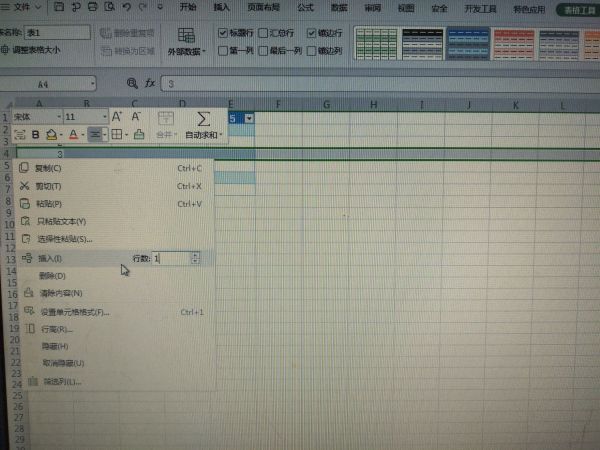The width and height of the screenshot is (600, 450).
Task: Click the merge cells (合并) icon
Action: pyautogui.click(x=166, y=119)
